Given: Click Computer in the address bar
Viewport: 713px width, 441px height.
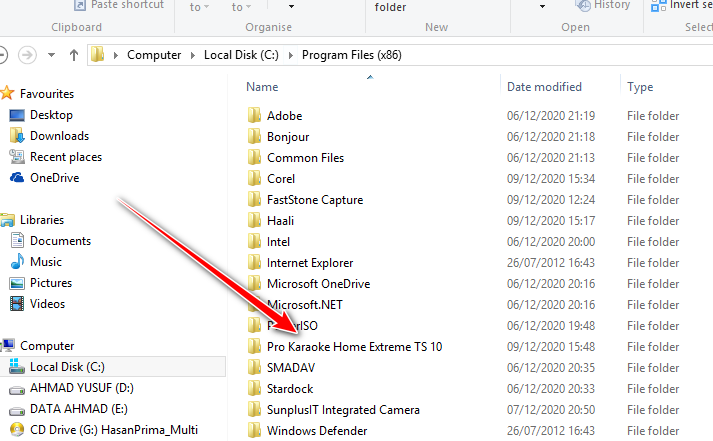Looking at the screenshot, I should point(154,55).
